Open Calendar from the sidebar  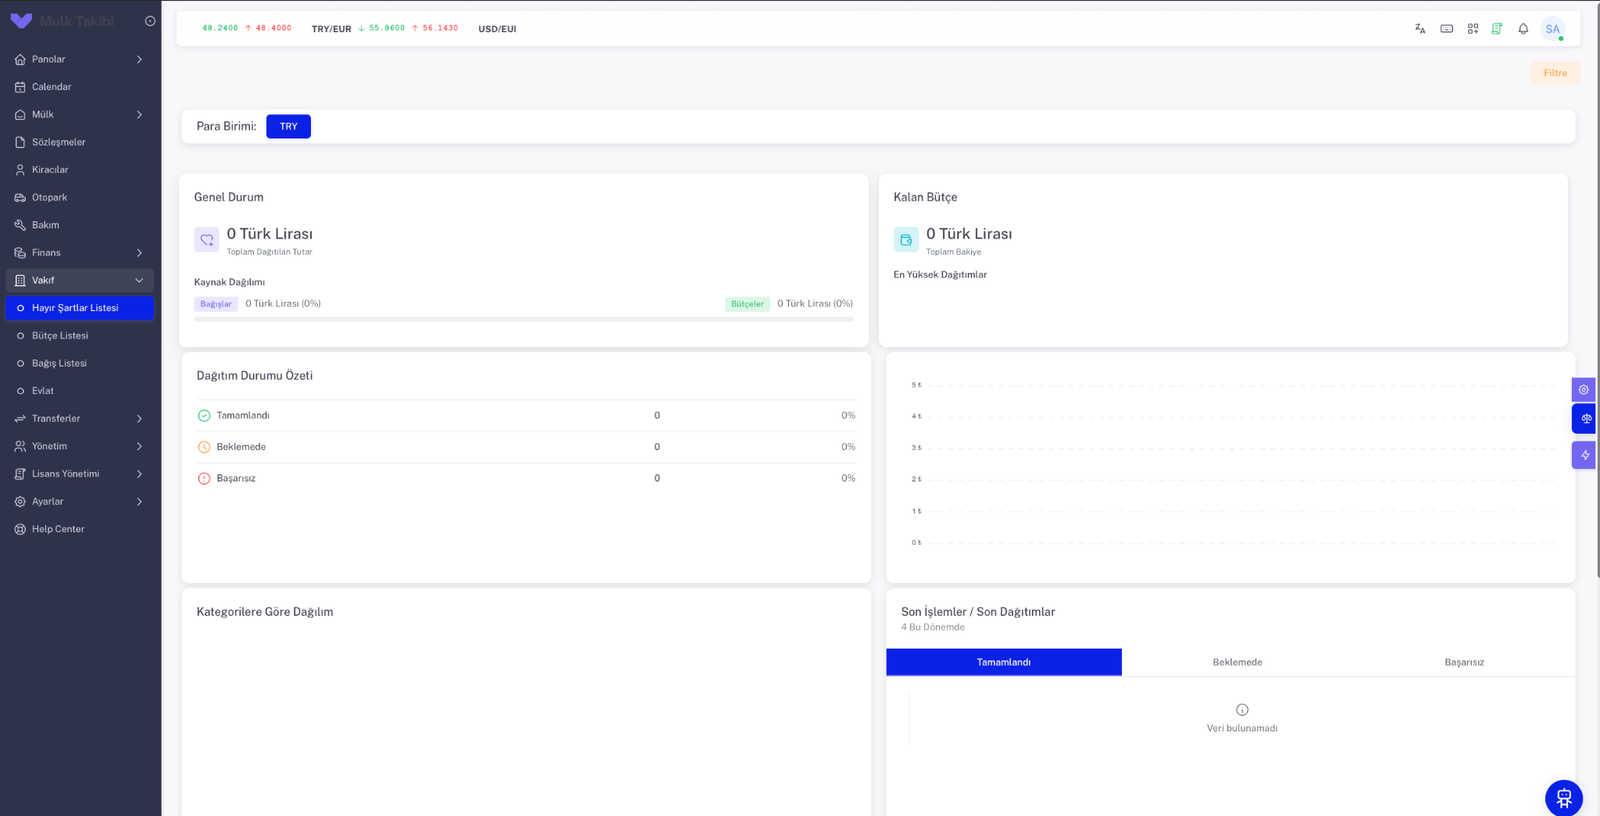click(80, 87)
